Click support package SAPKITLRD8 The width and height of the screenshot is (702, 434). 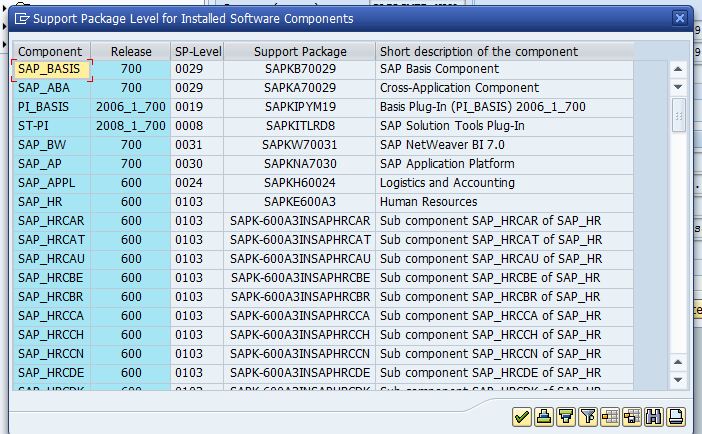point(300,126)
